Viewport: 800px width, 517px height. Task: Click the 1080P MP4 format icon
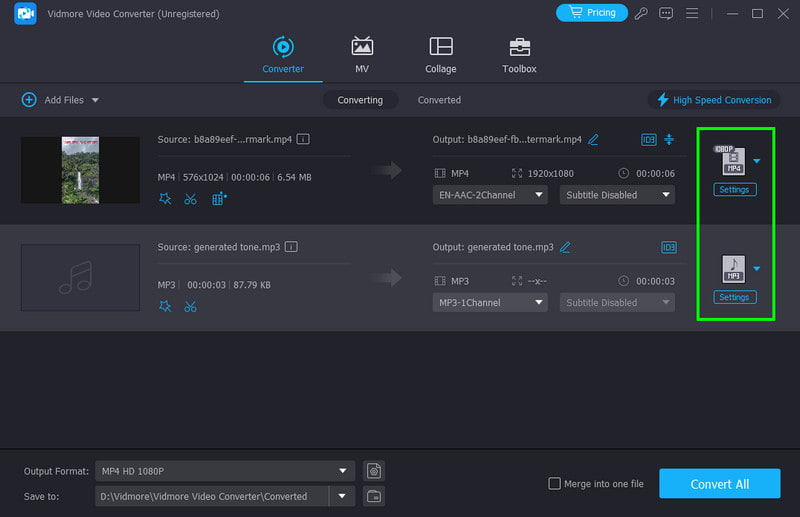[x=733, y=161]
